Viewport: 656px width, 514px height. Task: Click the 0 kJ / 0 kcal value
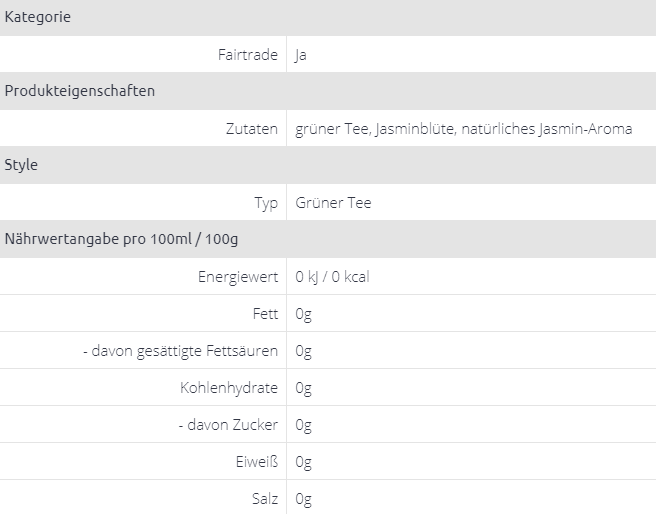click(x=332, y=277)
